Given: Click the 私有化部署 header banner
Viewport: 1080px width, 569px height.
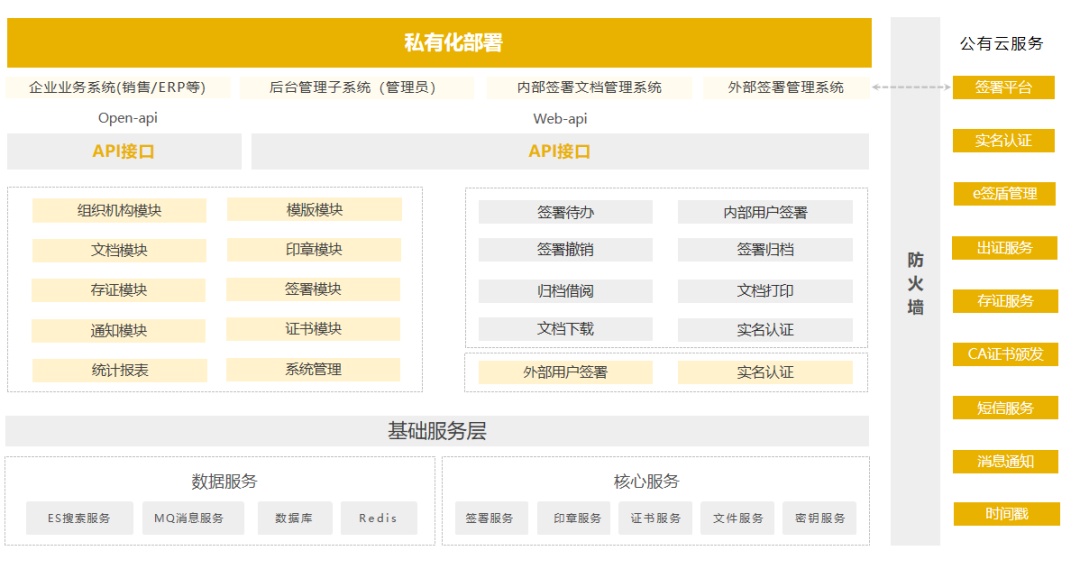Looking at the screenshot, I should pos(439,43).
